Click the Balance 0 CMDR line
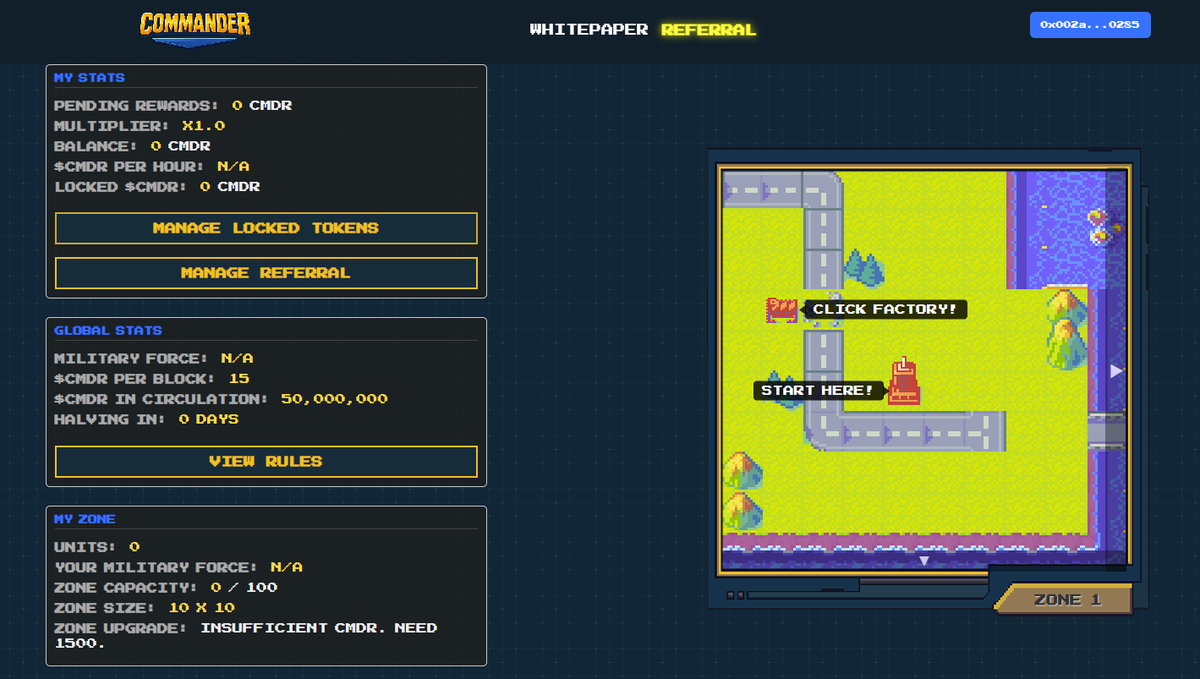Screen dimensions: 1200x679 pos(132,146)
